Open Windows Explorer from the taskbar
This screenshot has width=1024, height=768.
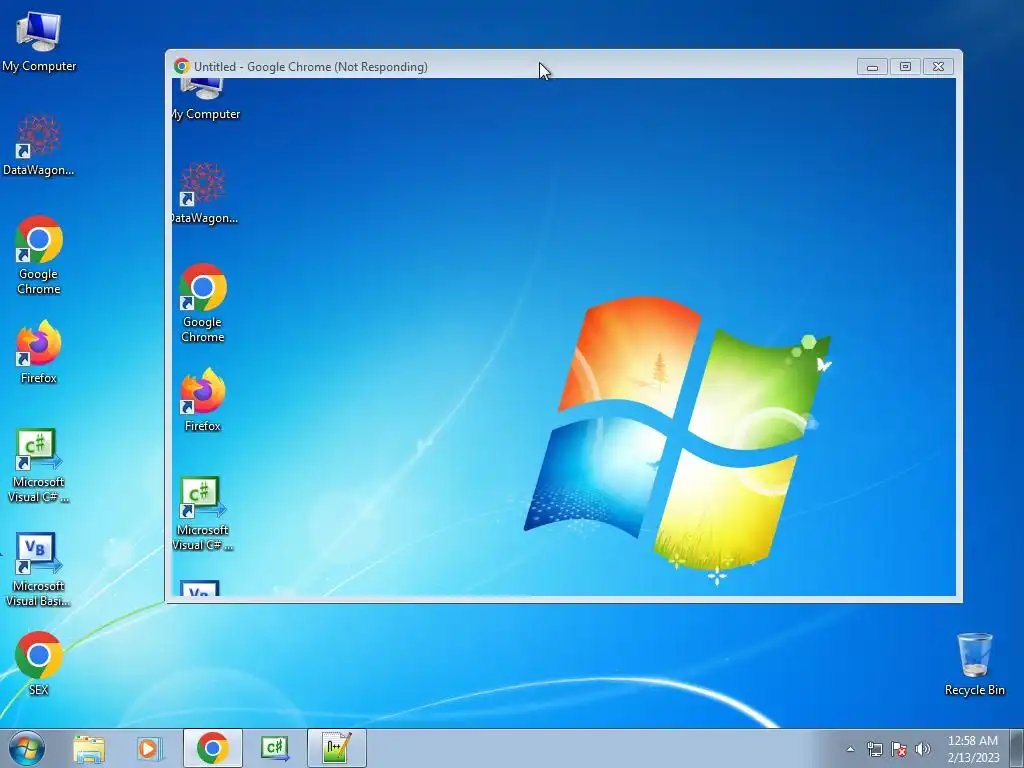tap(89, 748)
